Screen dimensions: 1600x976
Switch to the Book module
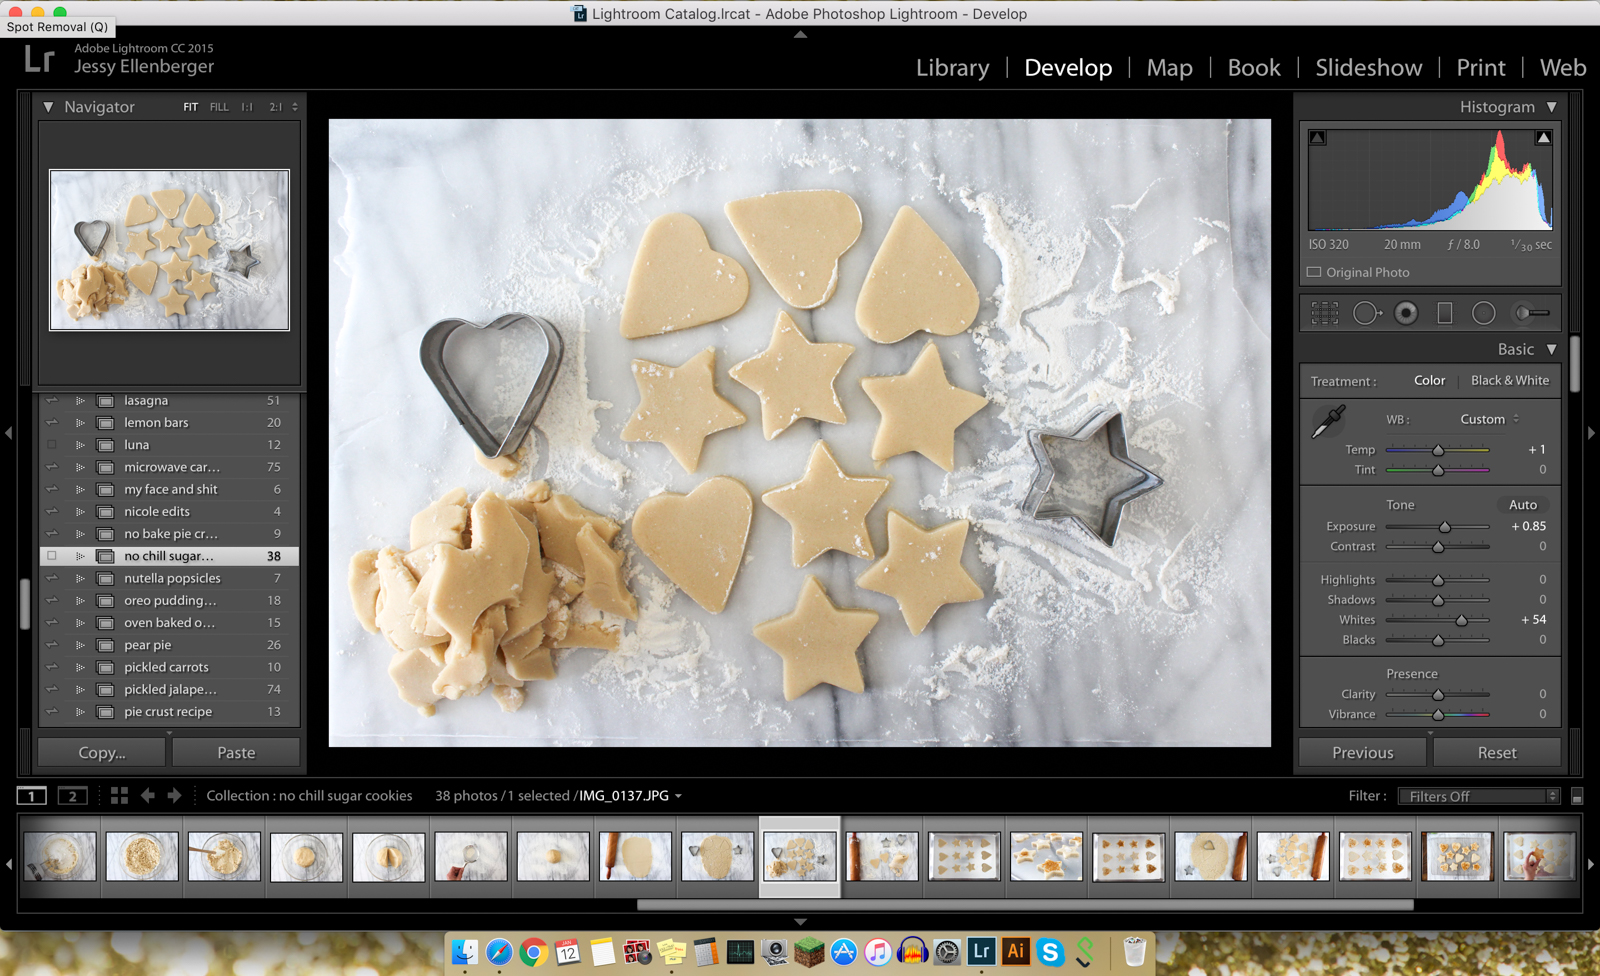[1254, 67]
